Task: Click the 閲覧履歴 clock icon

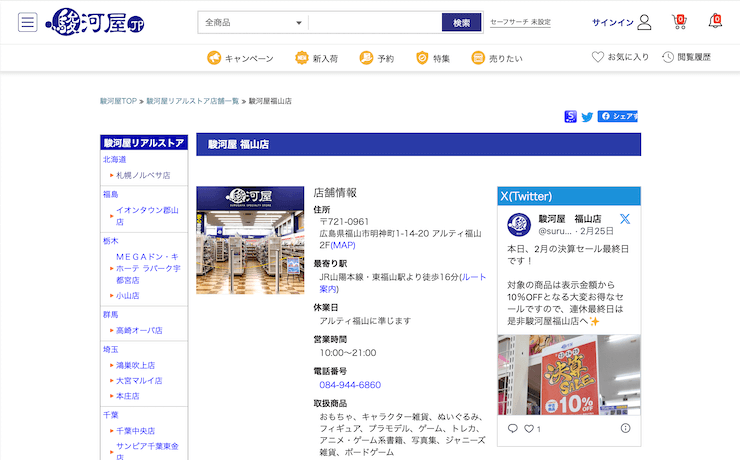Action: pyautogui.click(x=667, y=57)
